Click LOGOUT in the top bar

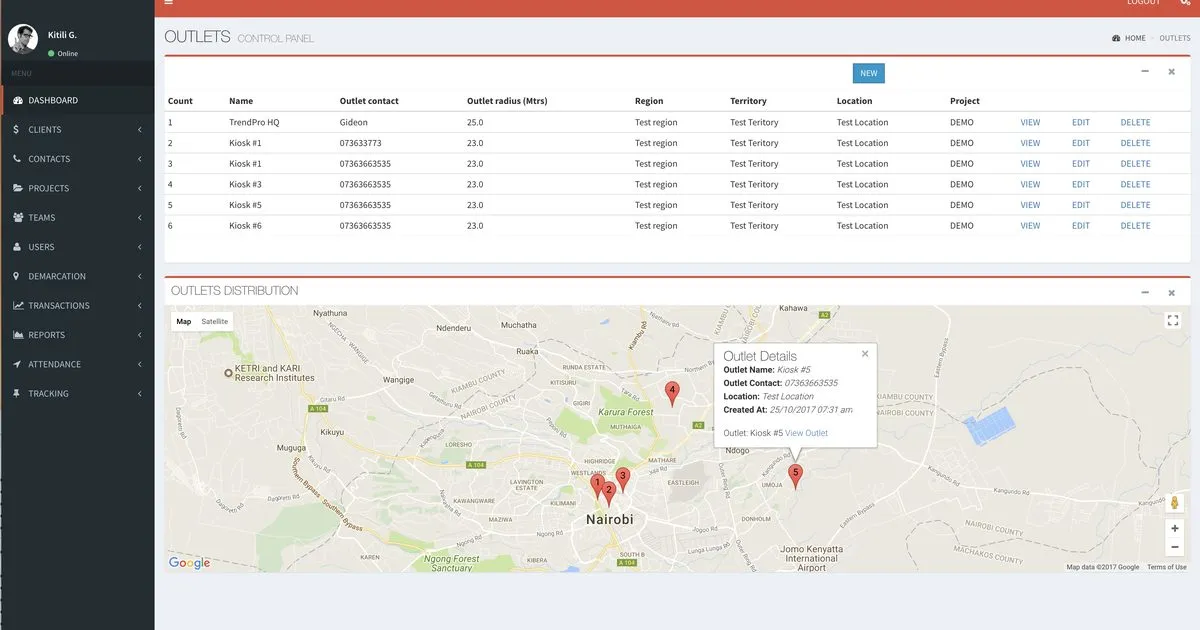coord(1144,3)
